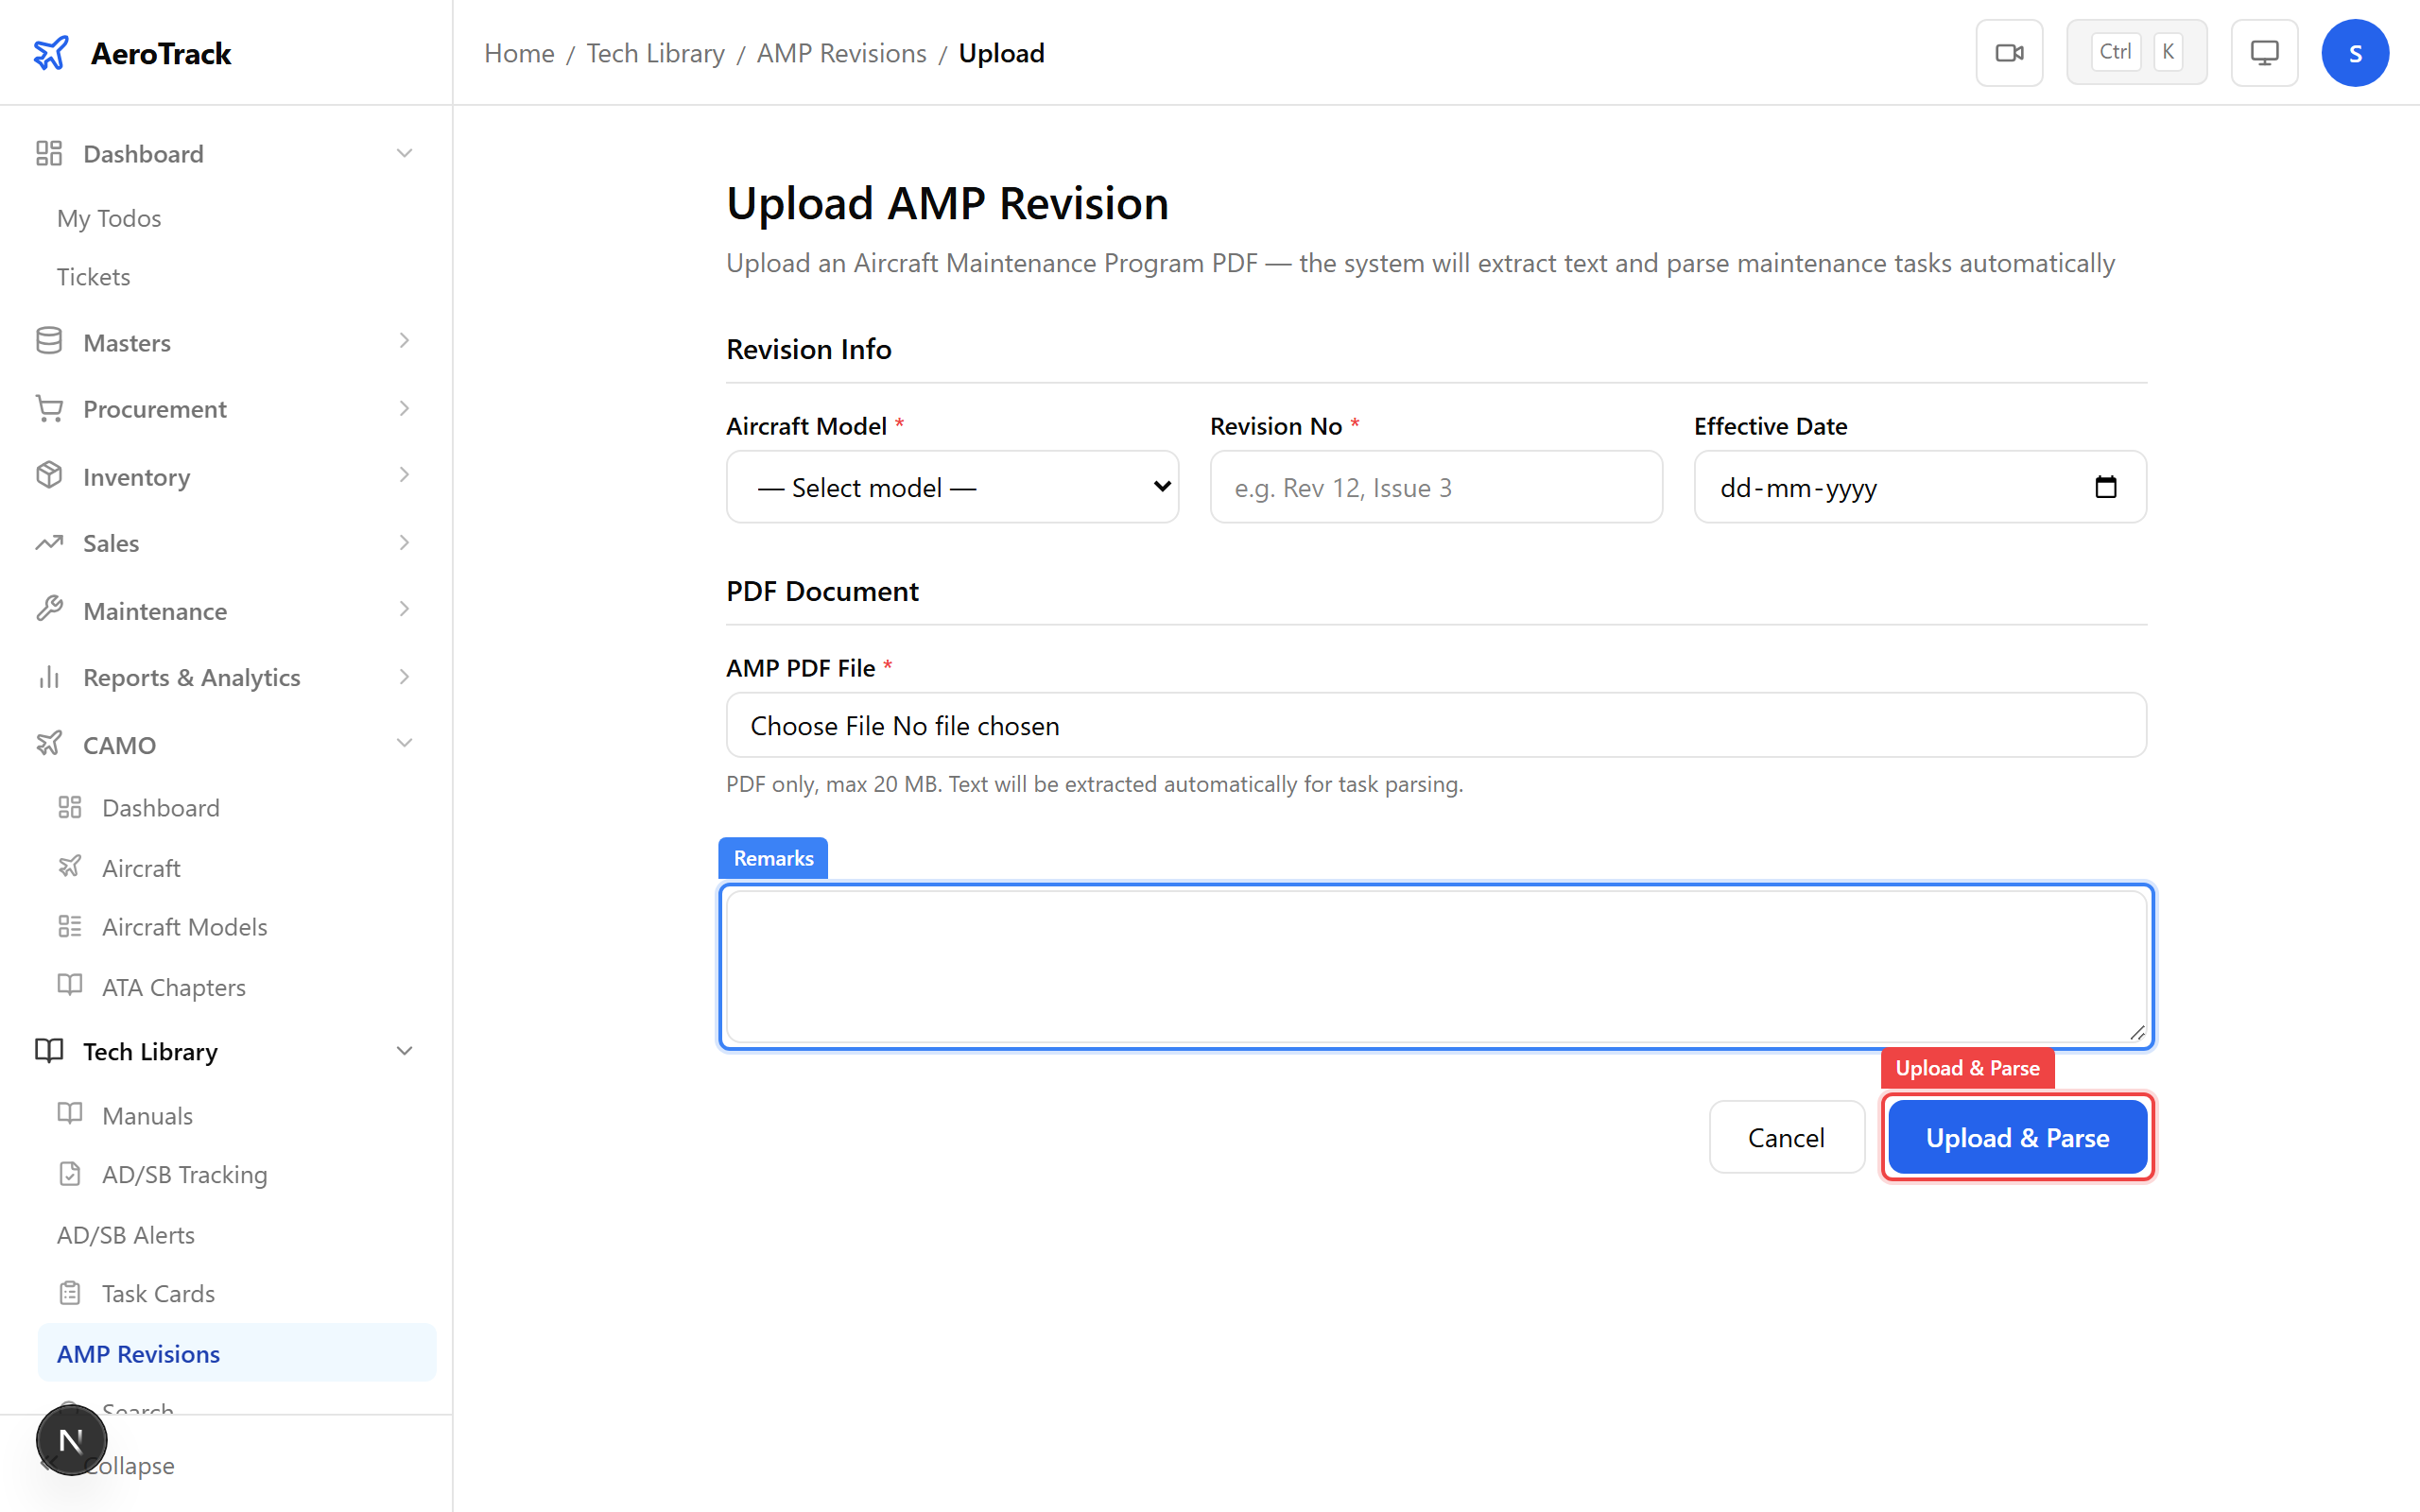Viewport: 2420px width, 1512px height.
Task: Click the Upload & Parse button
Action: click(2017, 1137)
